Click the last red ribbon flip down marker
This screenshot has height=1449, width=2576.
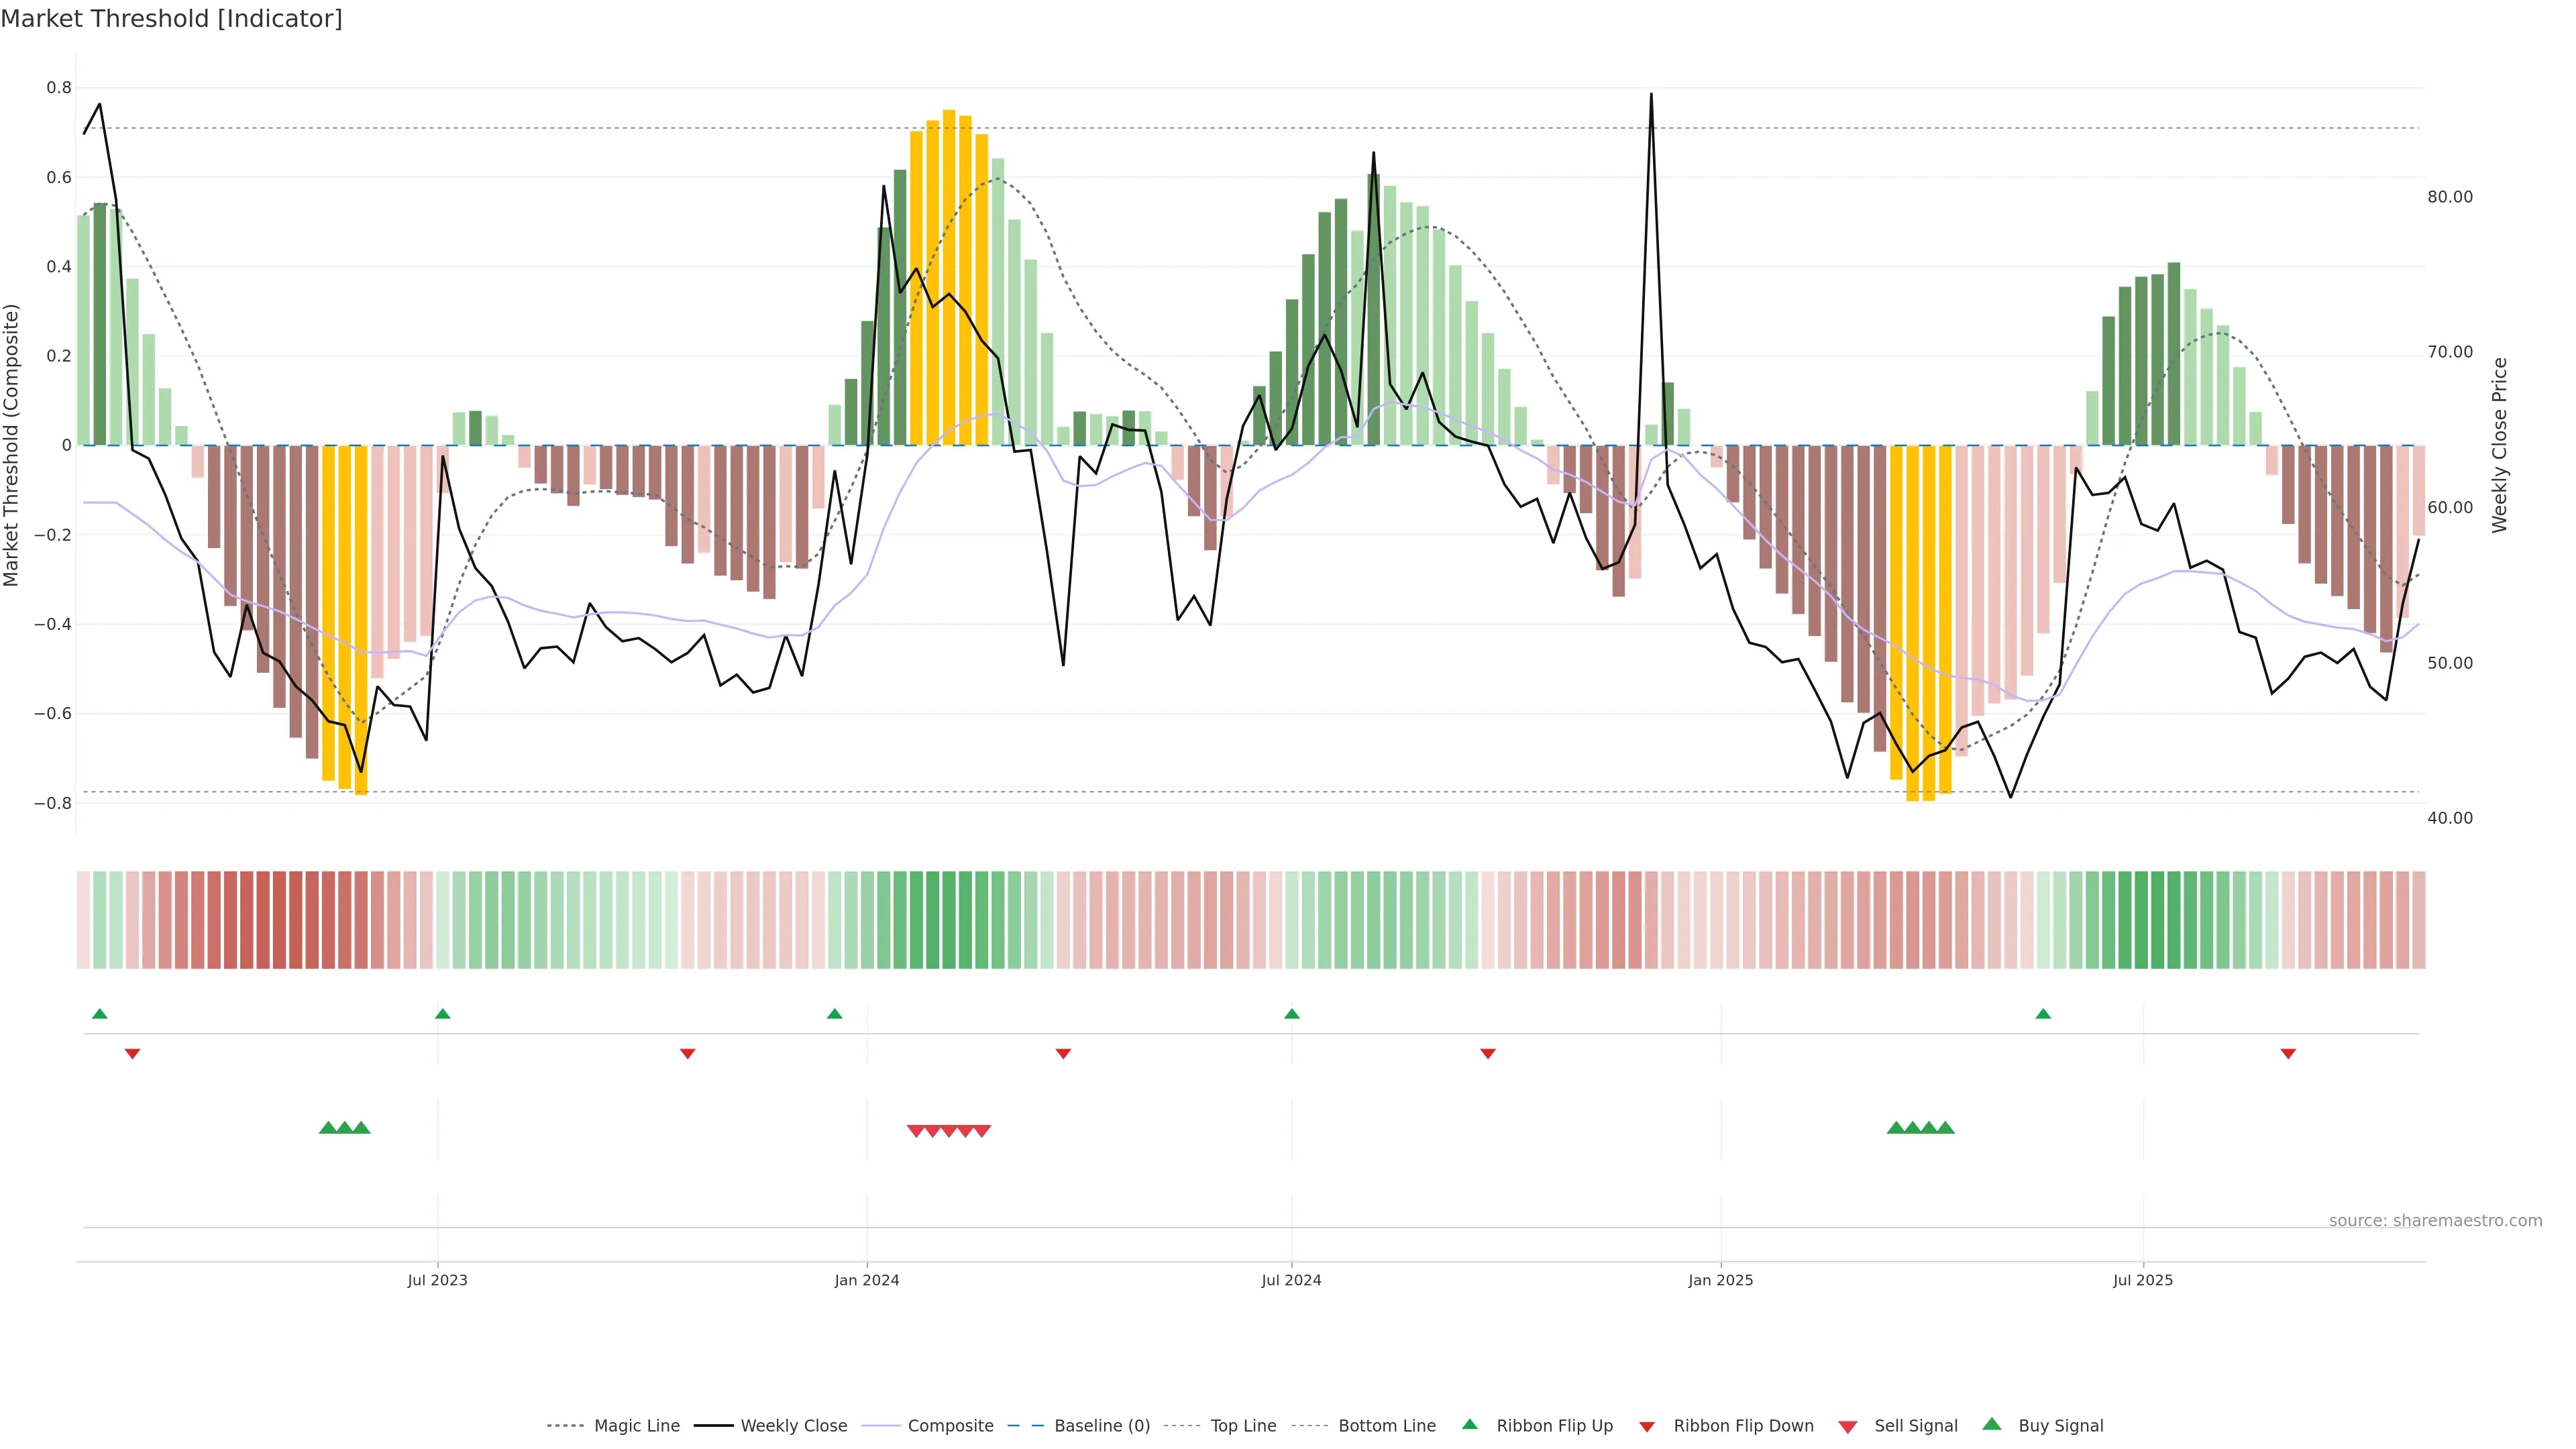2288,1053
